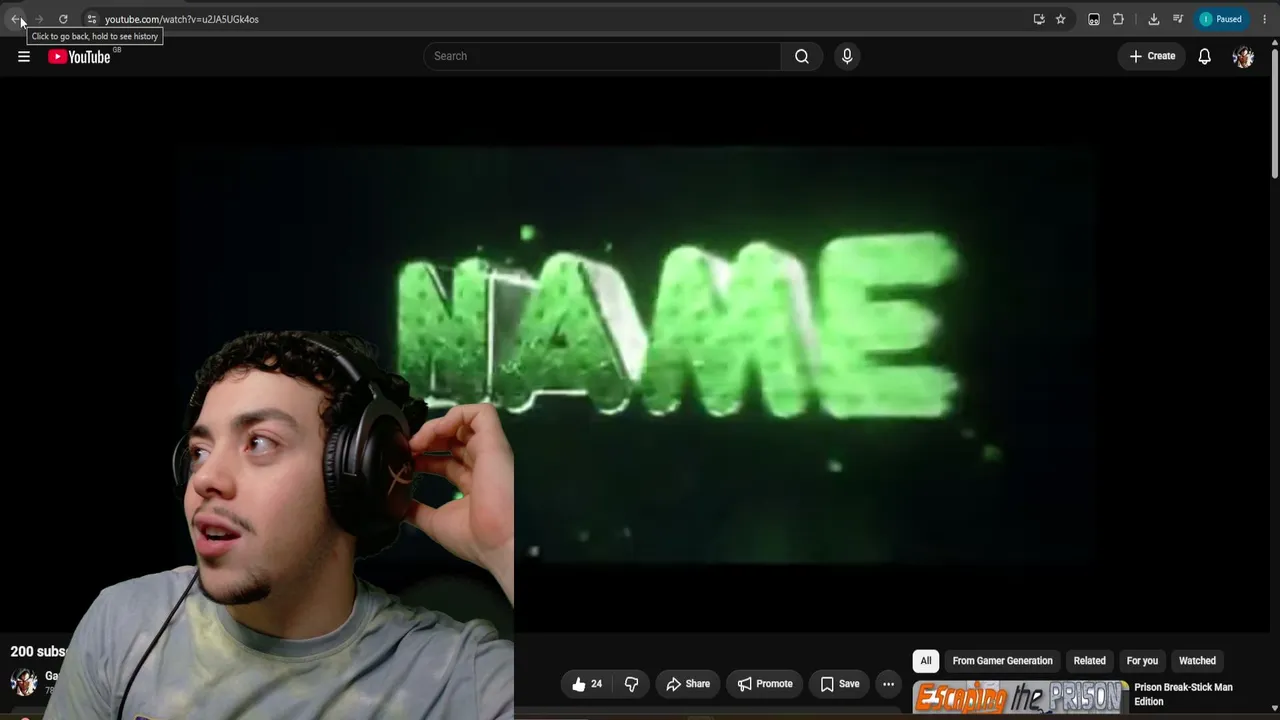Open the Chrome three-dot menu
This screenshot has width=1280, height=720.
coord(1264,19)
